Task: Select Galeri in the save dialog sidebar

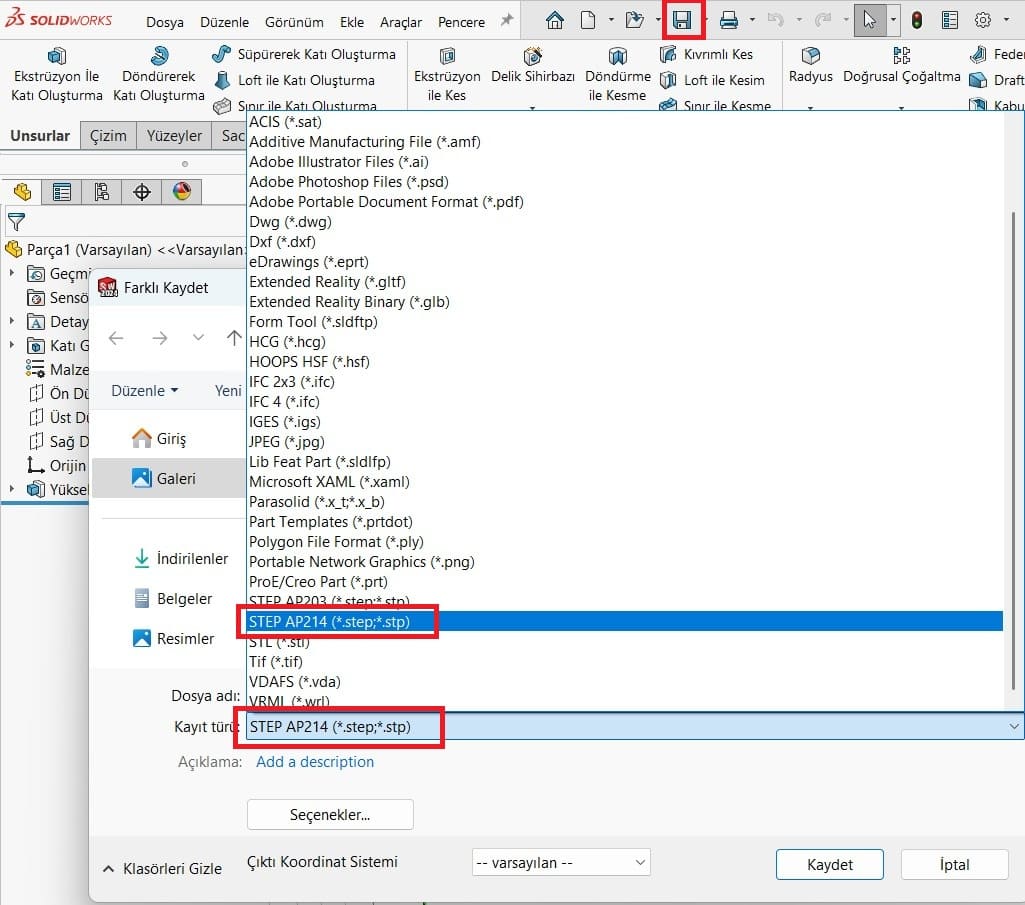Action: point(169,478)
